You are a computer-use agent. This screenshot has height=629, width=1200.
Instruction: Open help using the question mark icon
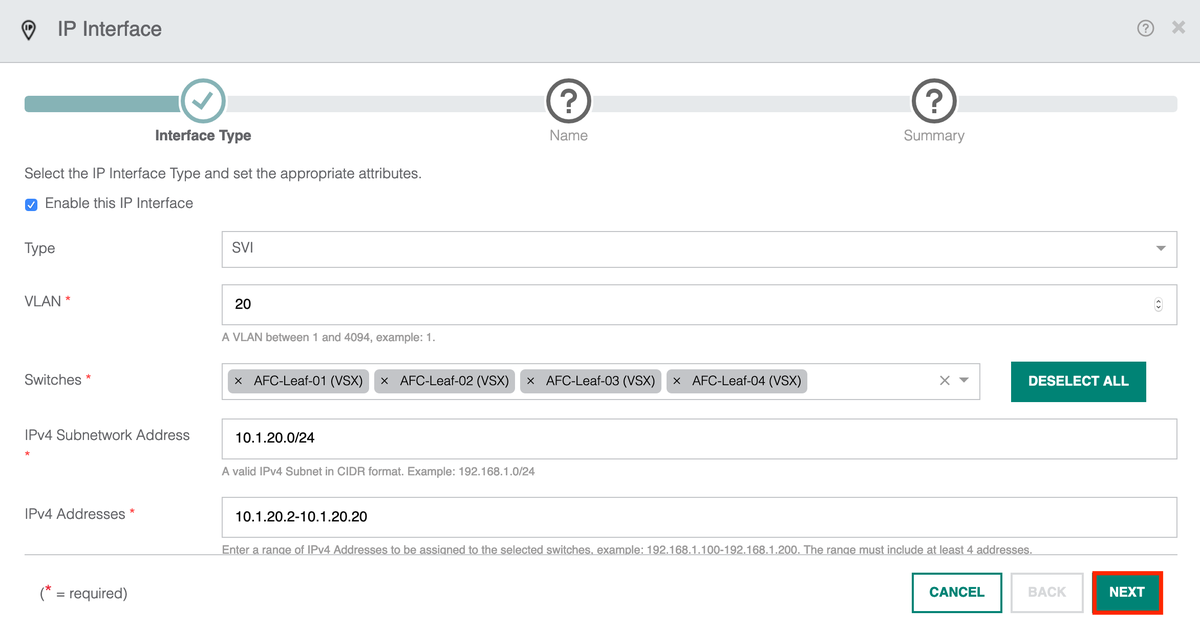pos(1145,28)
